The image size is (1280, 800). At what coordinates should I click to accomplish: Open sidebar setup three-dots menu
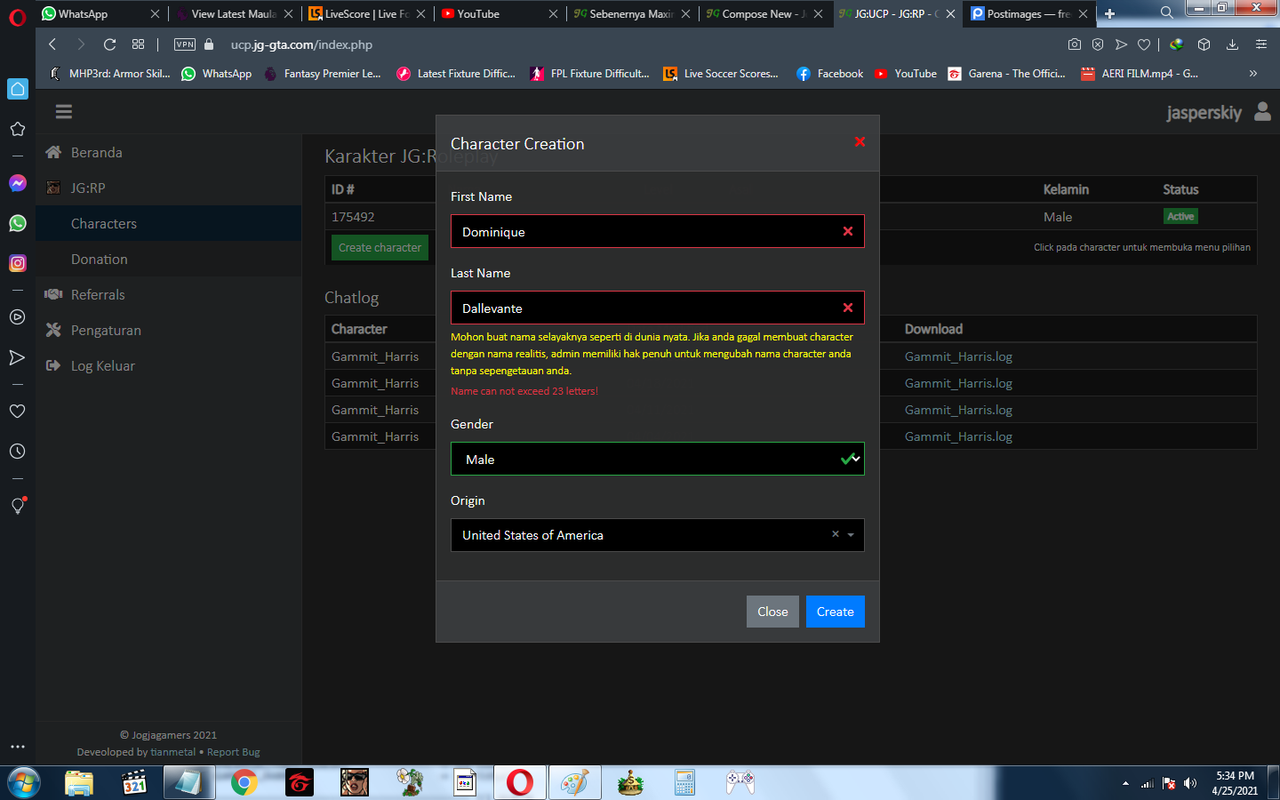(x=17, y=747)
